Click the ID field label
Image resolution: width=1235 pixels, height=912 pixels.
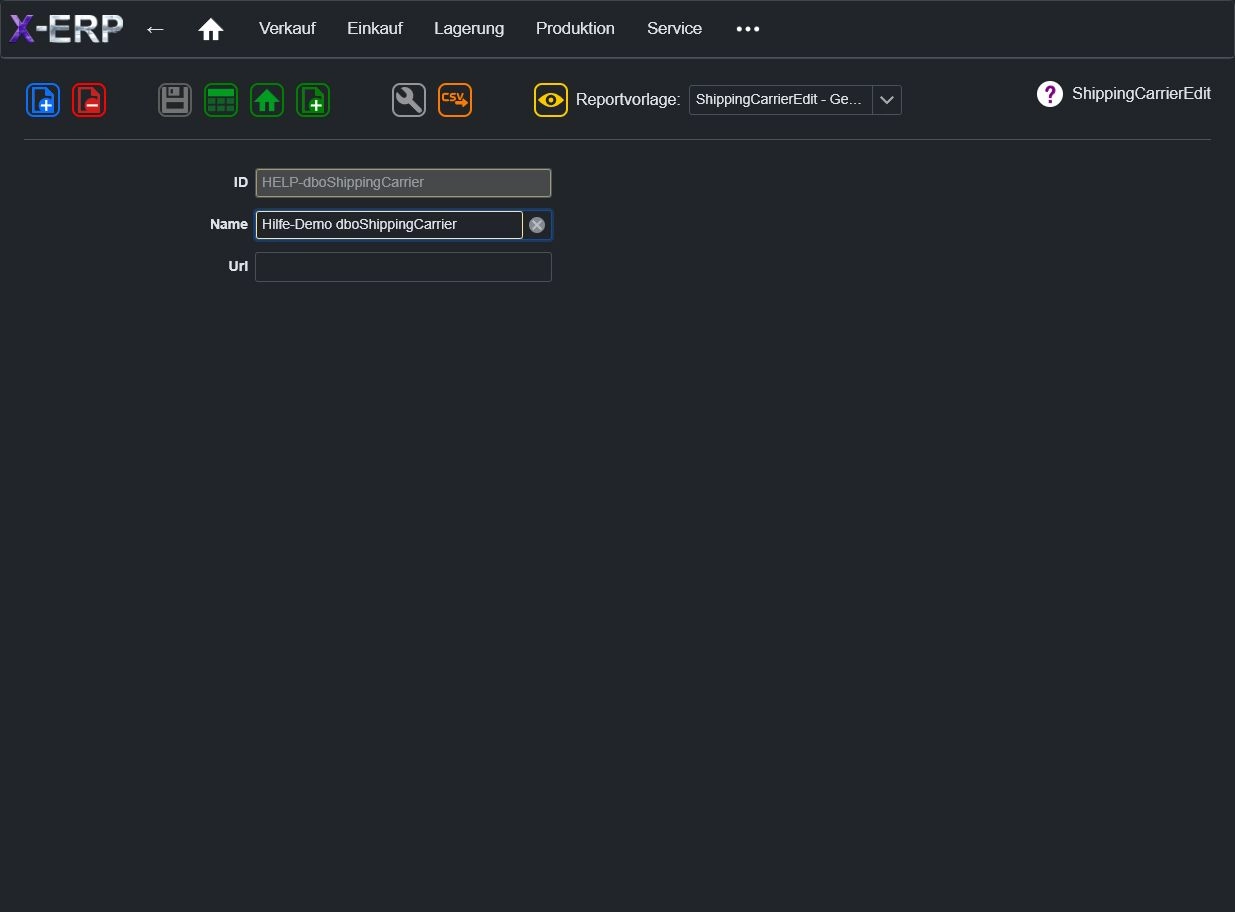point(241,183)
